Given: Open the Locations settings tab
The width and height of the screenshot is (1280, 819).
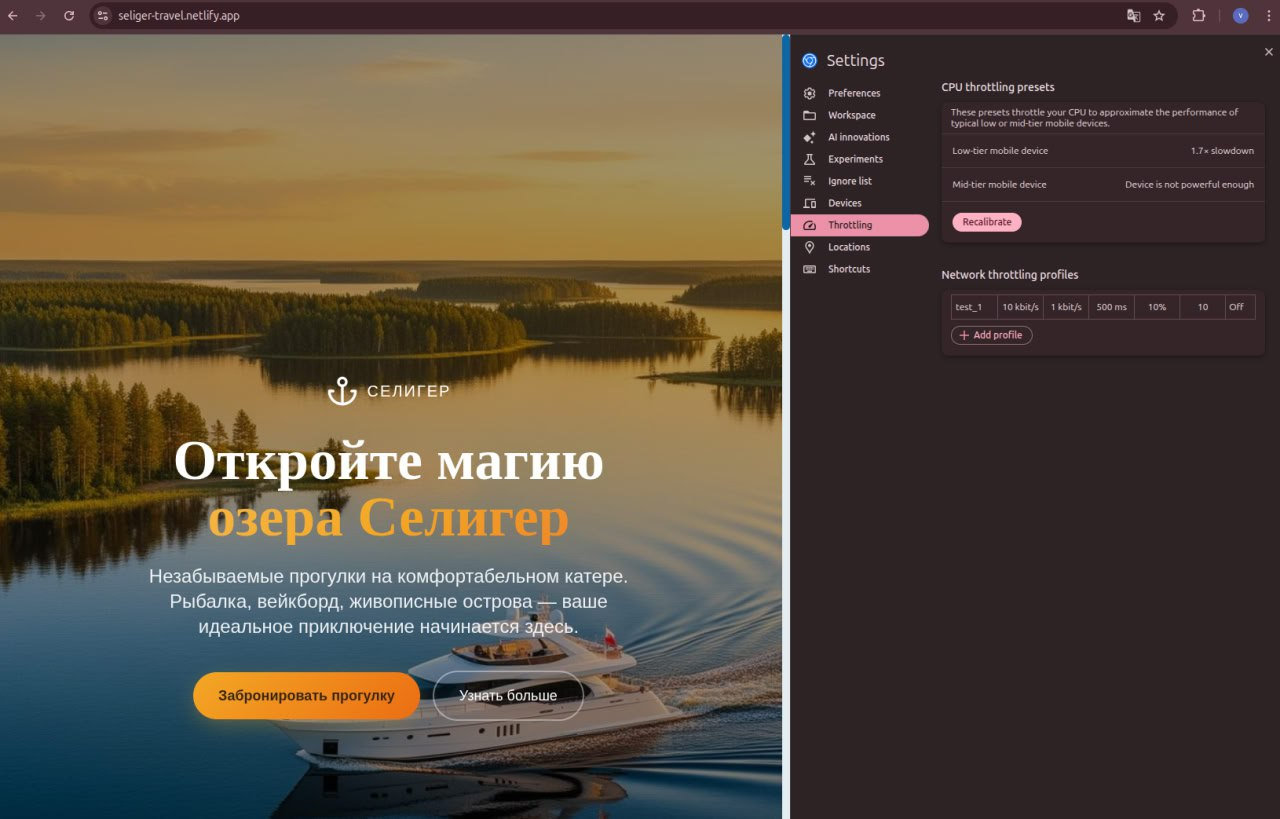Looking at the screenshot, I should tap(848, 247).
